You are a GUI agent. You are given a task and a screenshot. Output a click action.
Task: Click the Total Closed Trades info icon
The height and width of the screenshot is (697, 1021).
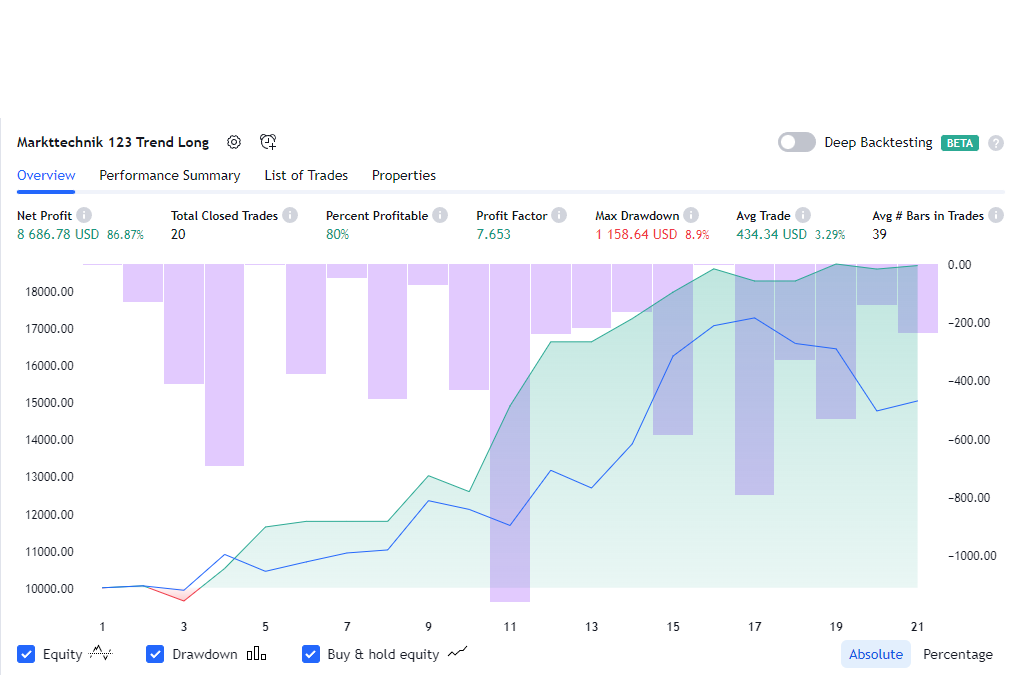(290, 215)
